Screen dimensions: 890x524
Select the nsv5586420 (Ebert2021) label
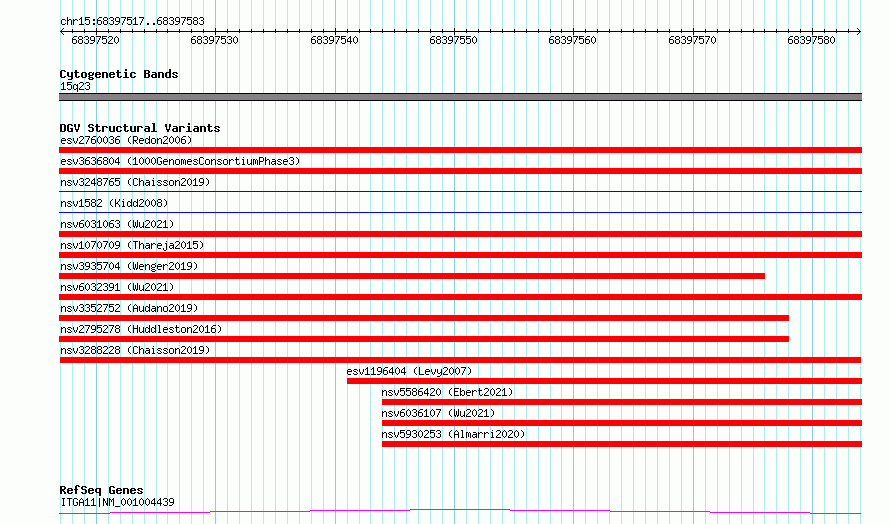tap(447, 392)
